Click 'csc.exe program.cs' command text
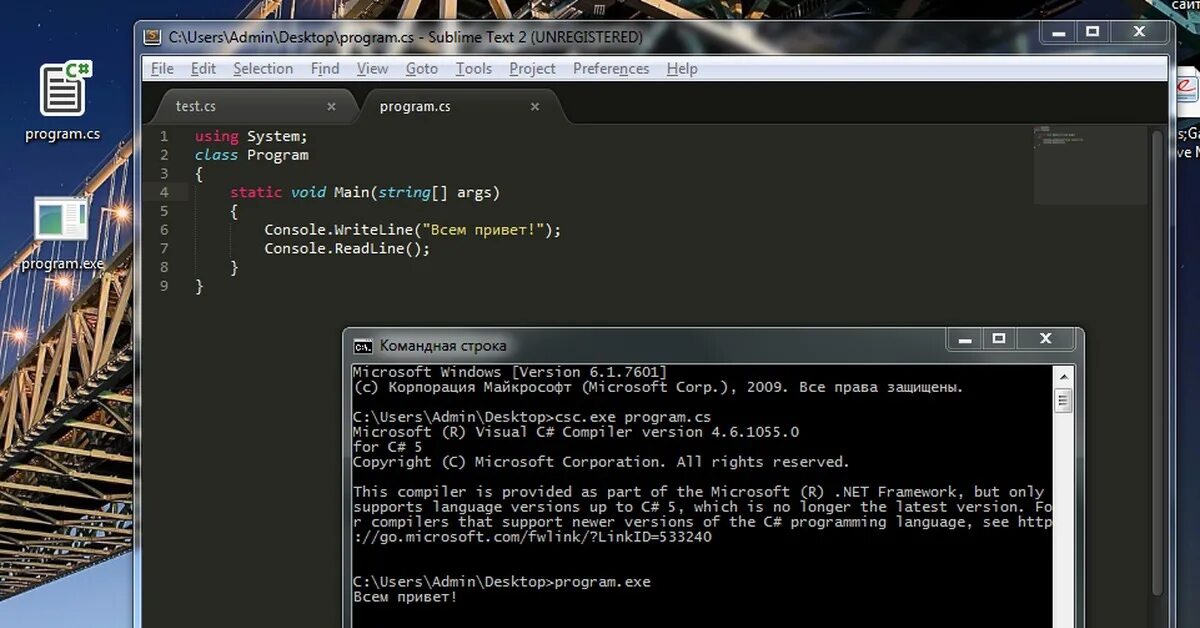This screenshot has height=628, width=1200. pyautogui.click(x=632, y=416)
